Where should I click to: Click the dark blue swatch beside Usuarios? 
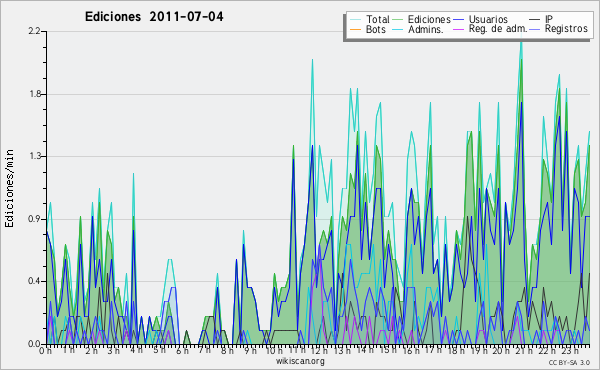[458, 20]
